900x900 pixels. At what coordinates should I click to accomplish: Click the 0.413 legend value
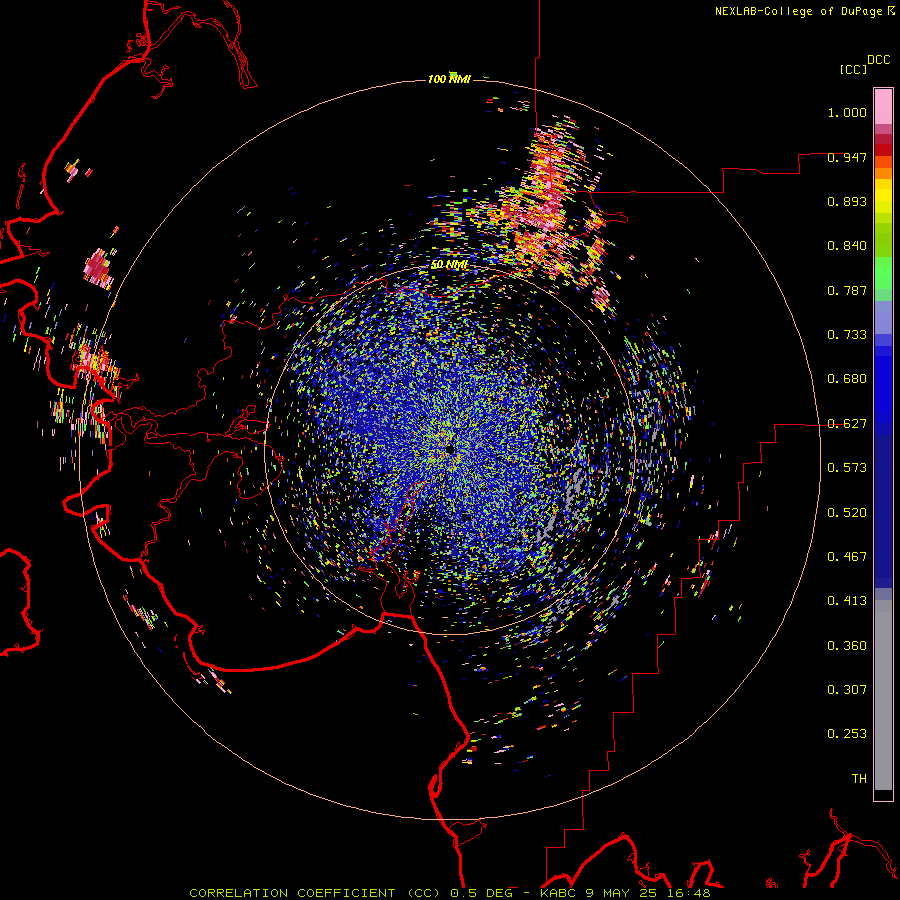(x=847, y=601)
